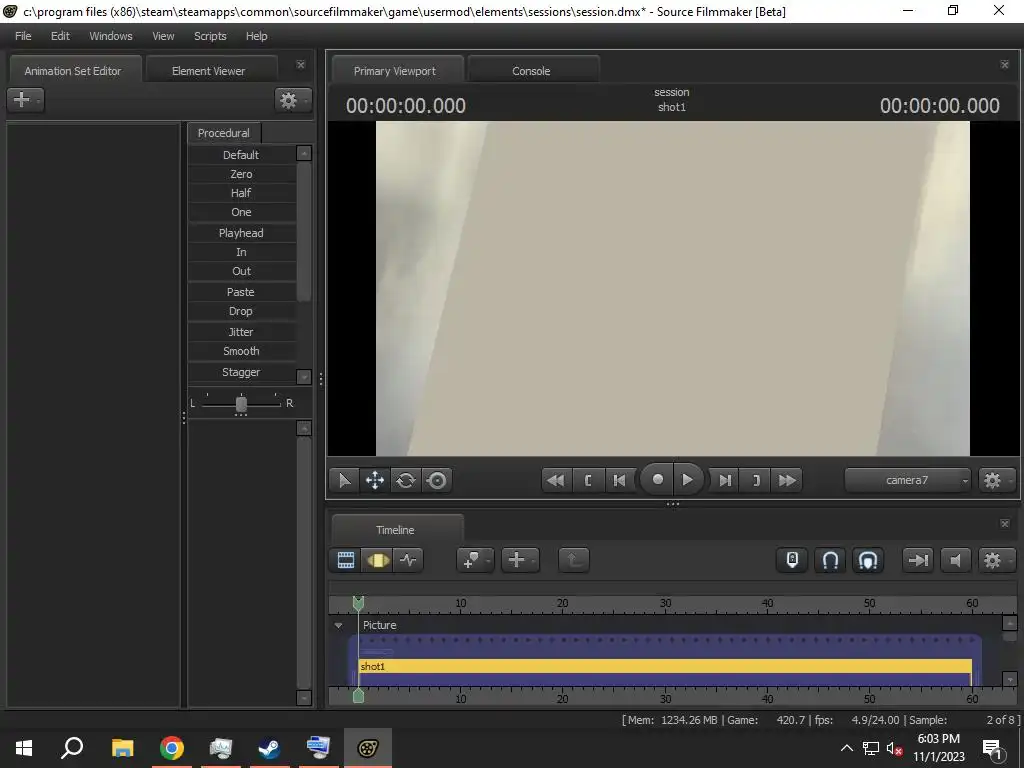The width and height of the screenshot is (1024, 768).
Task: Click the timeline move-up-level arrow button
Action: click(574, 560)
